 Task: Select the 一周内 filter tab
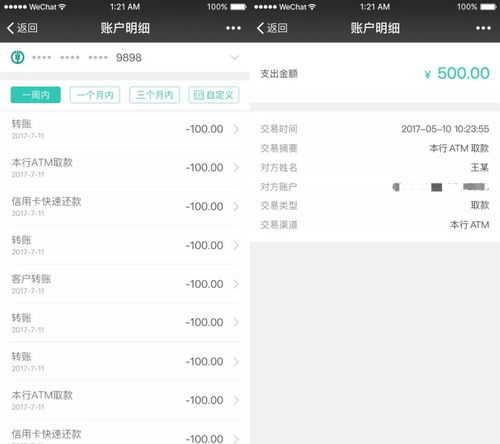[36, 95]
